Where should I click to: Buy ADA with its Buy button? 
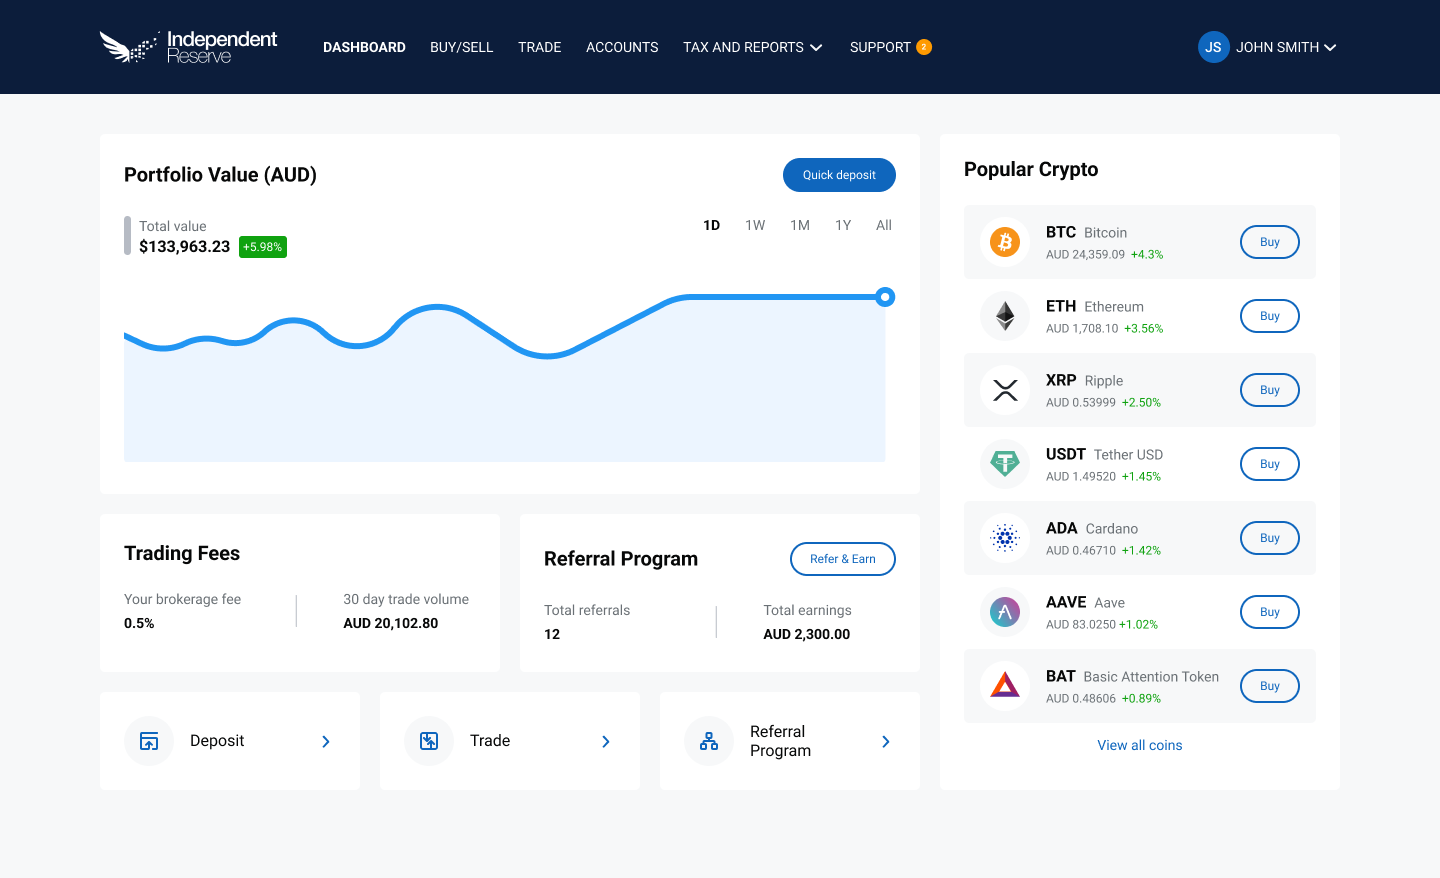[x=1270, y=538]
